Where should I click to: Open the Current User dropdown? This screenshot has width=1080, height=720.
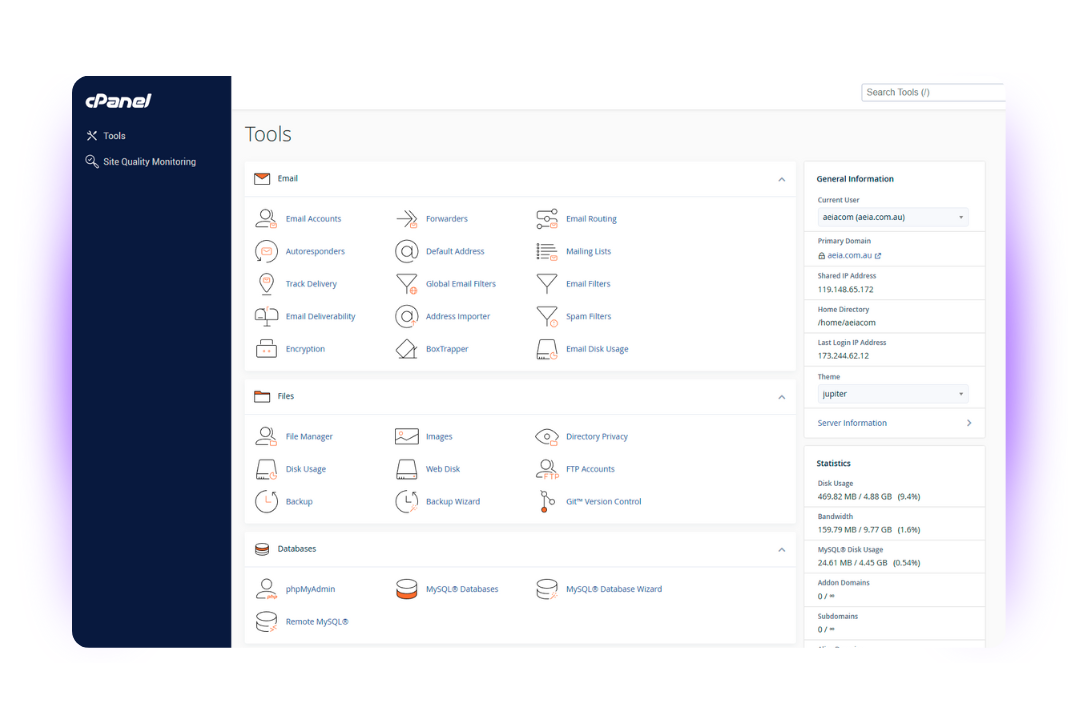coord(892,217)
